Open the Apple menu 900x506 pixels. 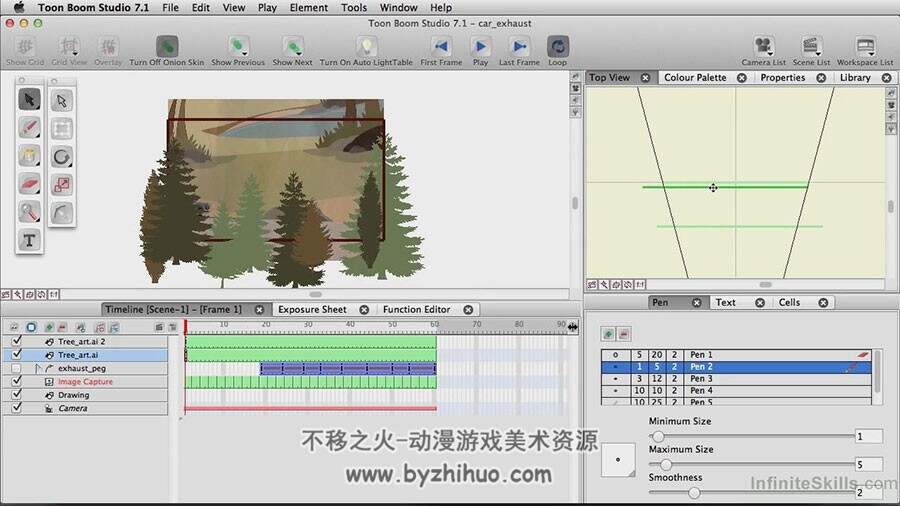click(x=19, y=7)
